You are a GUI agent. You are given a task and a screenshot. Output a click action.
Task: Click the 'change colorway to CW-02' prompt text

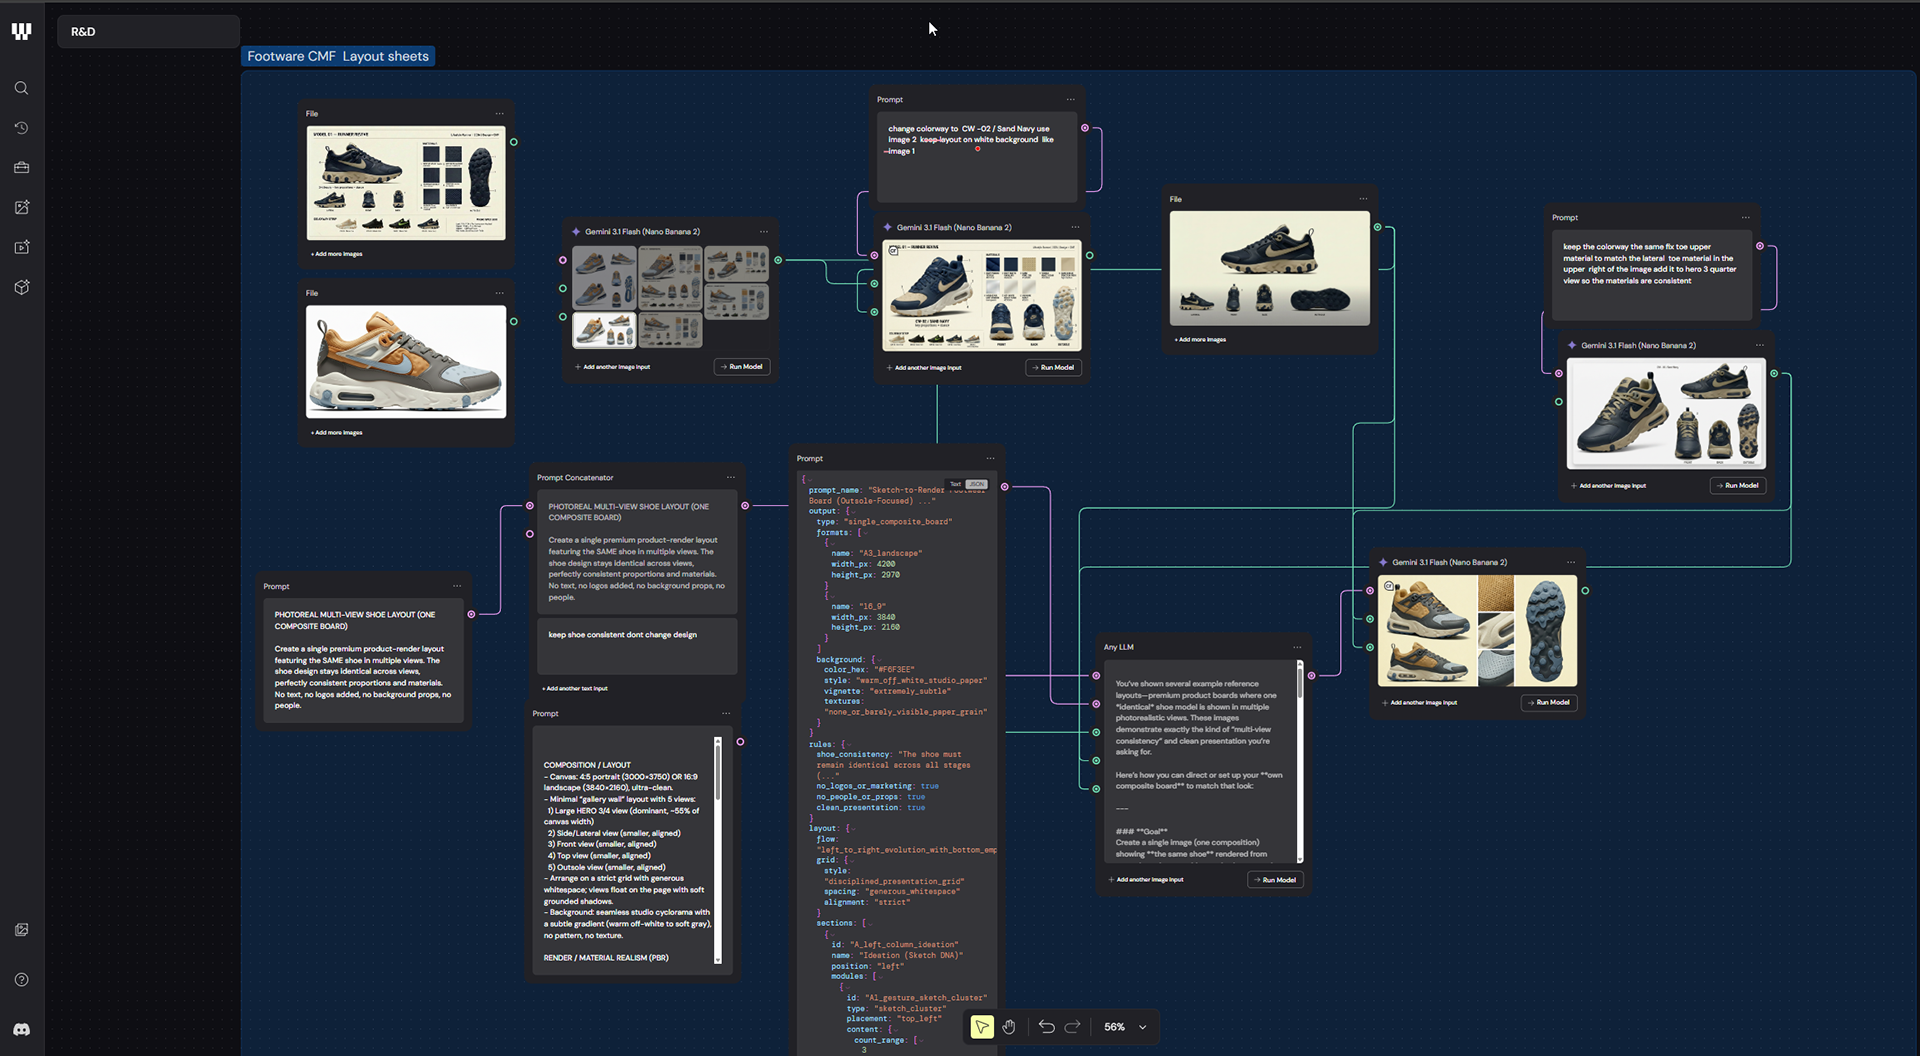coord(970,140)
